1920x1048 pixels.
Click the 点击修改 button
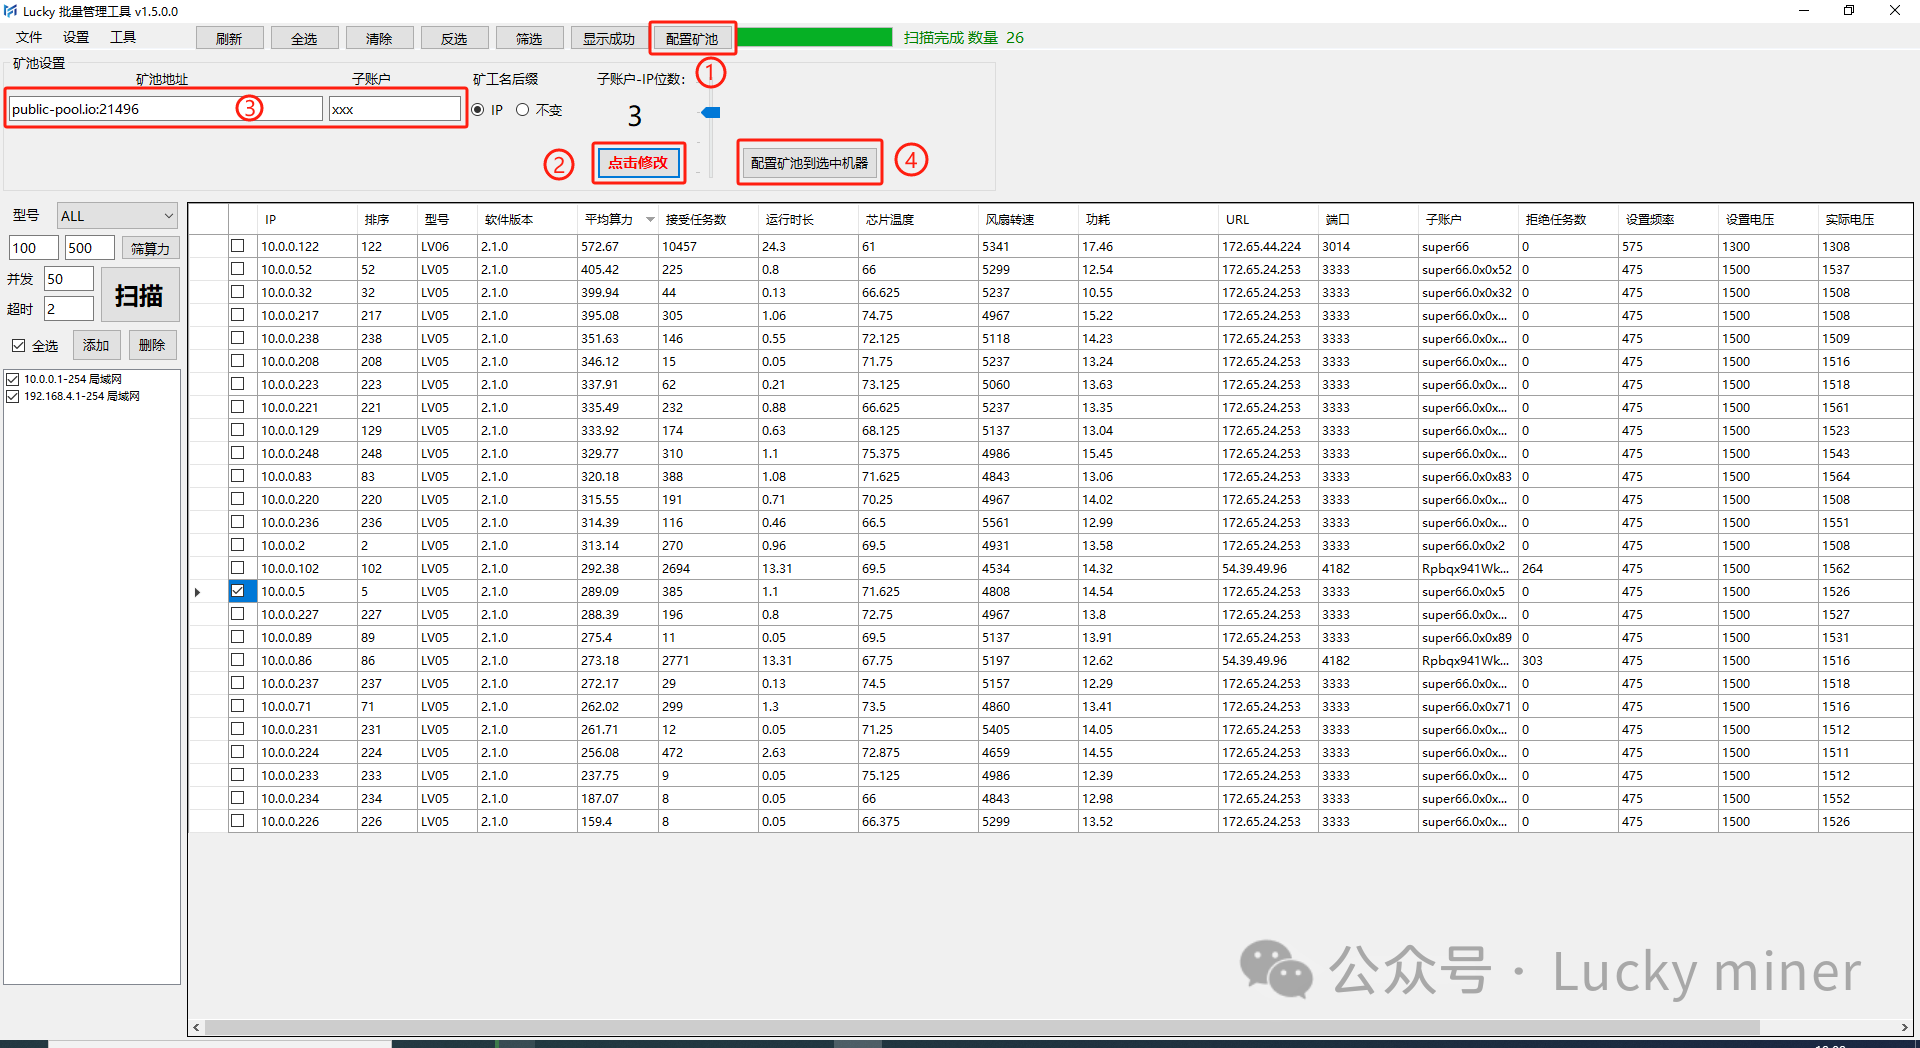pyautogui.click(x=638, y=163)
